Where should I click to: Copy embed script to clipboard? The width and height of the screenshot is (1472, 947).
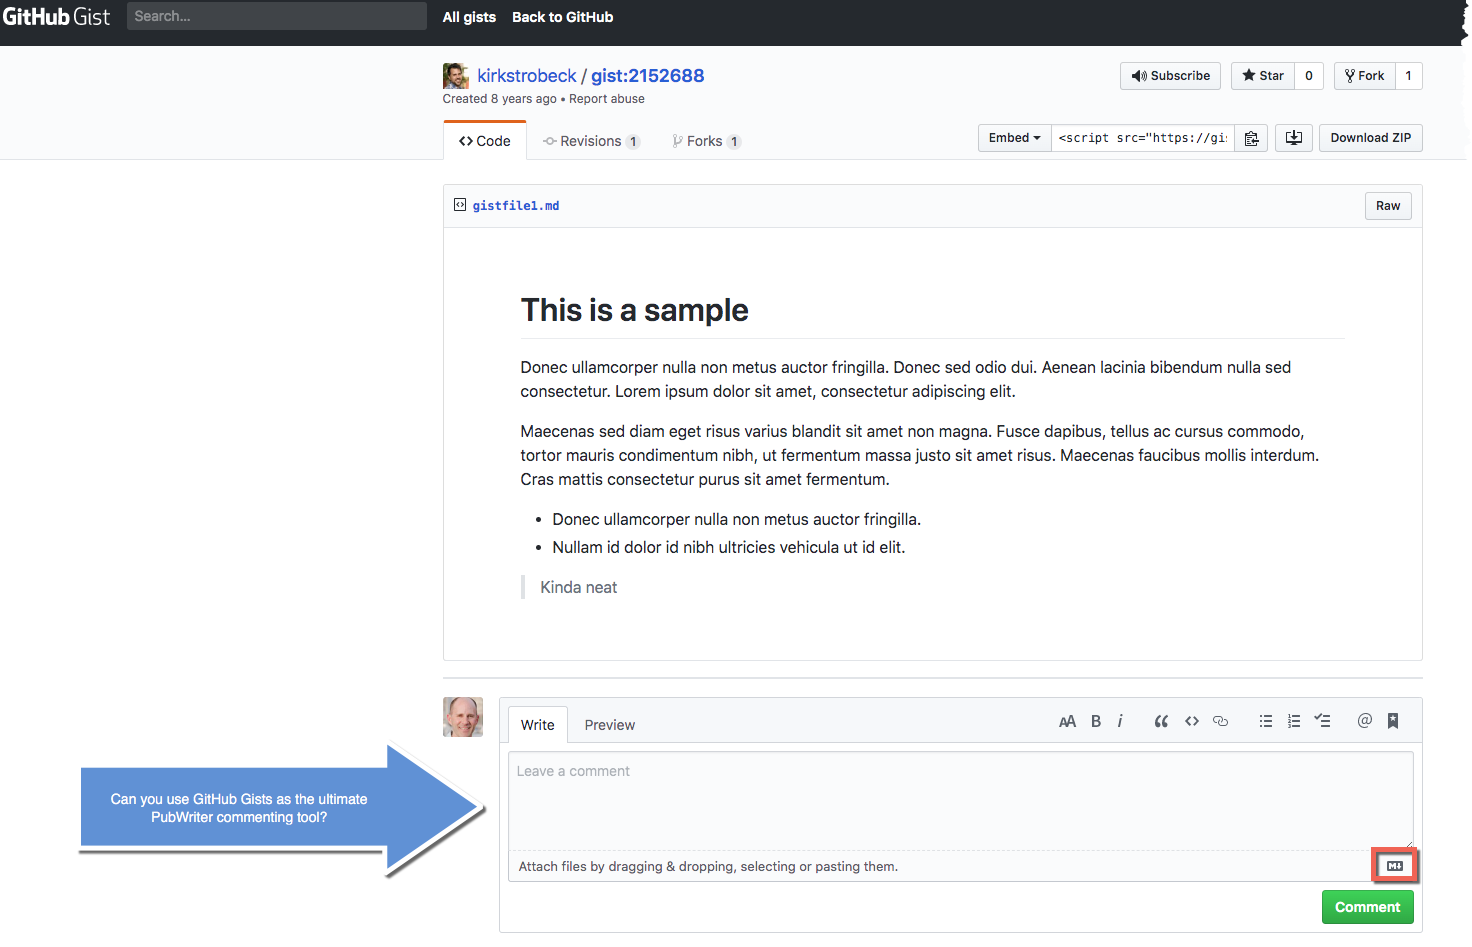(x=1251, y=138)
